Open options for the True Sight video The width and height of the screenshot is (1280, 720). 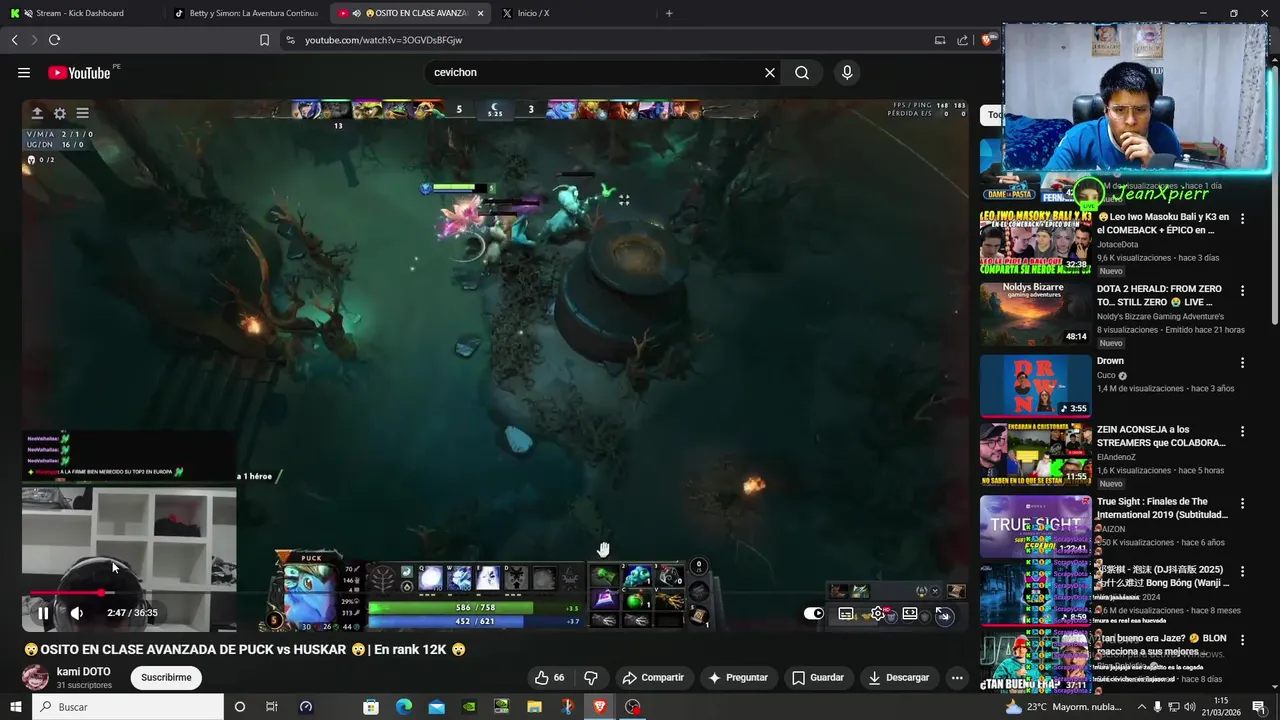(x=1243, y=503)
